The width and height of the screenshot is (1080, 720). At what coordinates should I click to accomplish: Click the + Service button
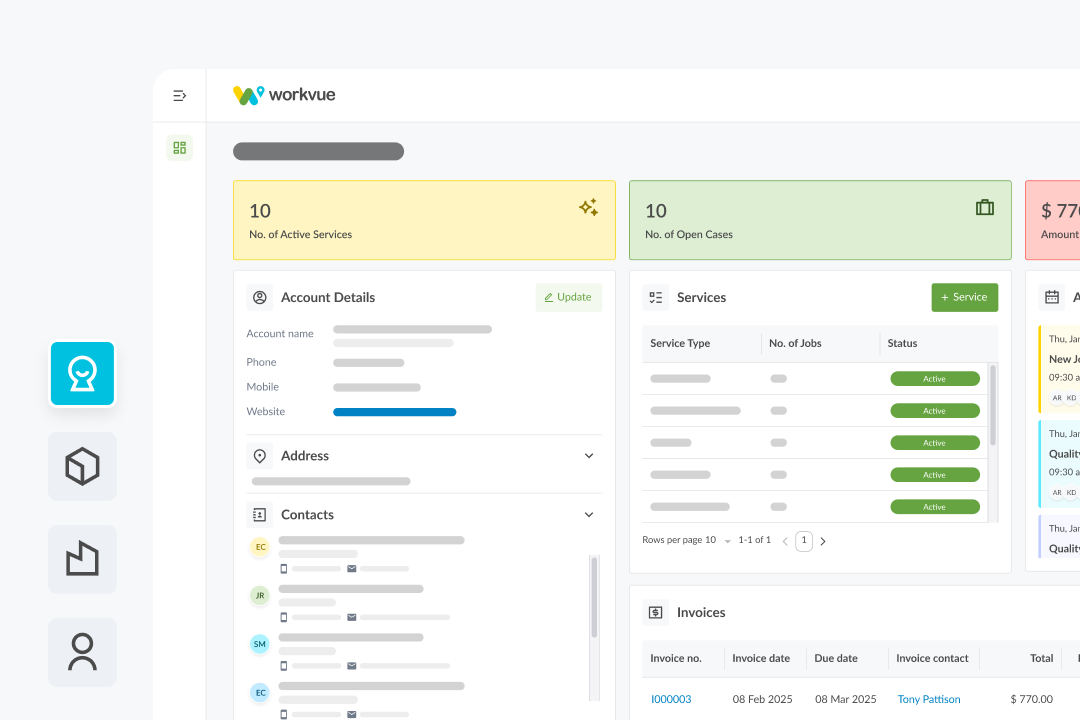[x=964, y=297]
